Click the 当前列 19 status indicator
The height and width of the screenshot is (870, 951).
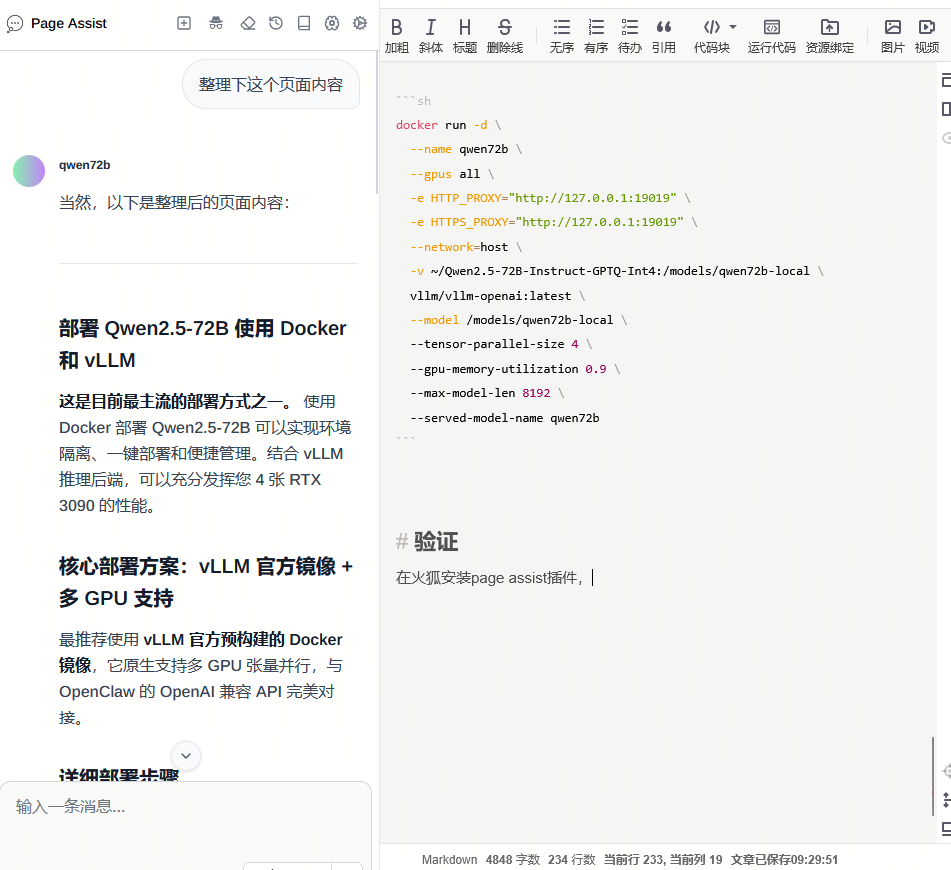click(x=696, y=860)
